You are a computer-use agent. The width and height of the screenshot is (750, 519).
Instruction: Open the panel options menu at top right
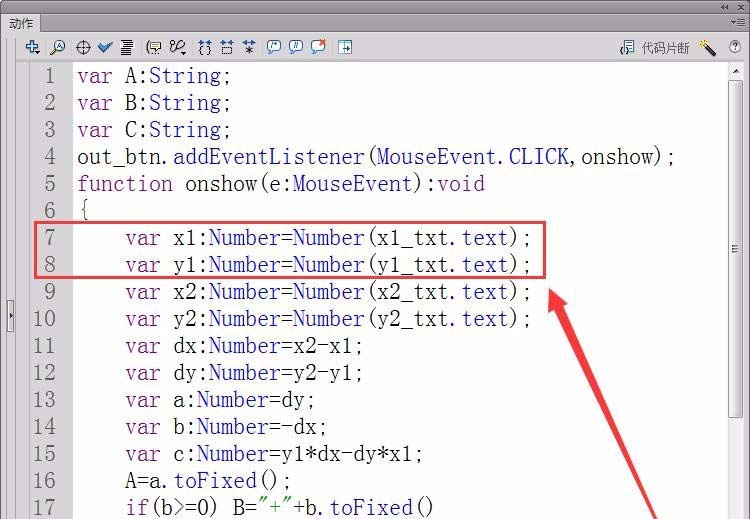coord(740,22)
